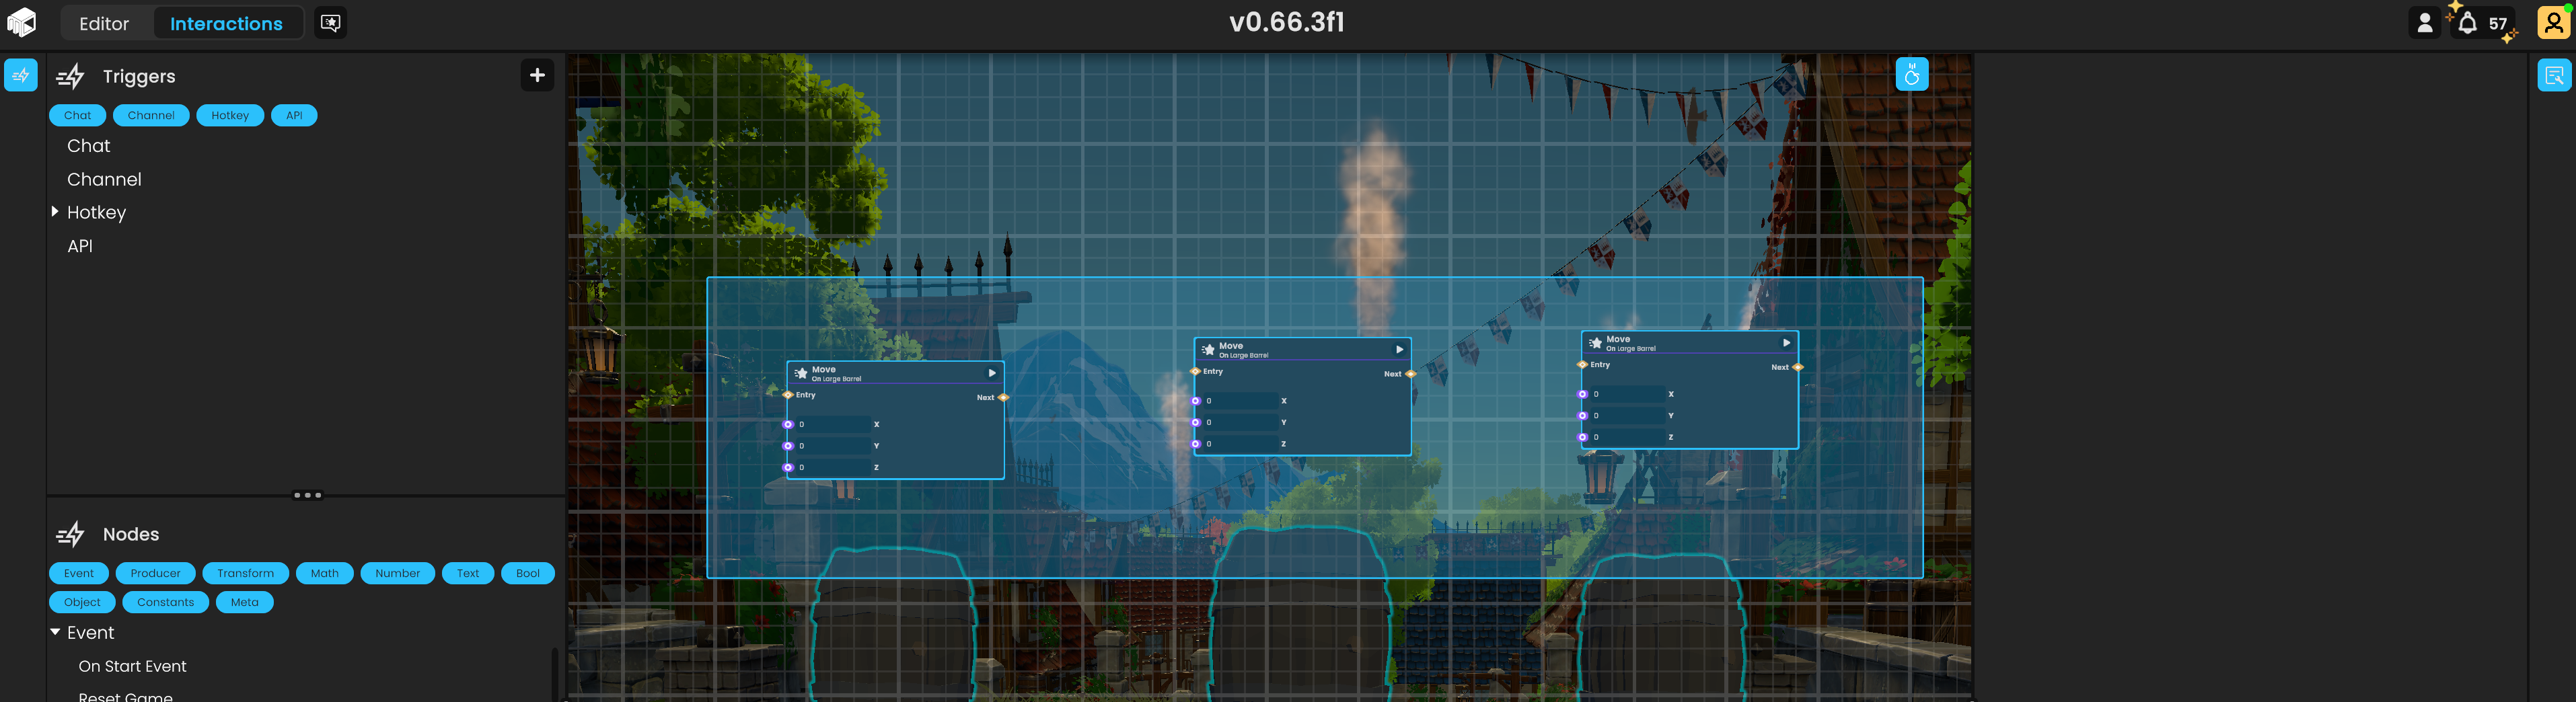Toggle the Producer node filter chip
Screen dimensions: 2576x702
(155, 573)
